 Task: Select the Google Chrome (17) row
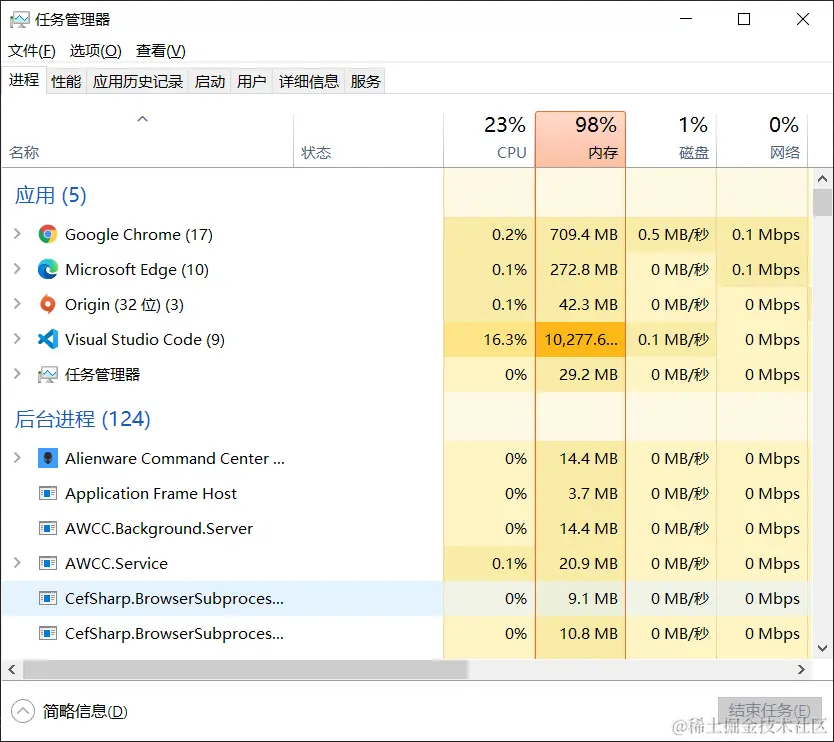point(406,235)
